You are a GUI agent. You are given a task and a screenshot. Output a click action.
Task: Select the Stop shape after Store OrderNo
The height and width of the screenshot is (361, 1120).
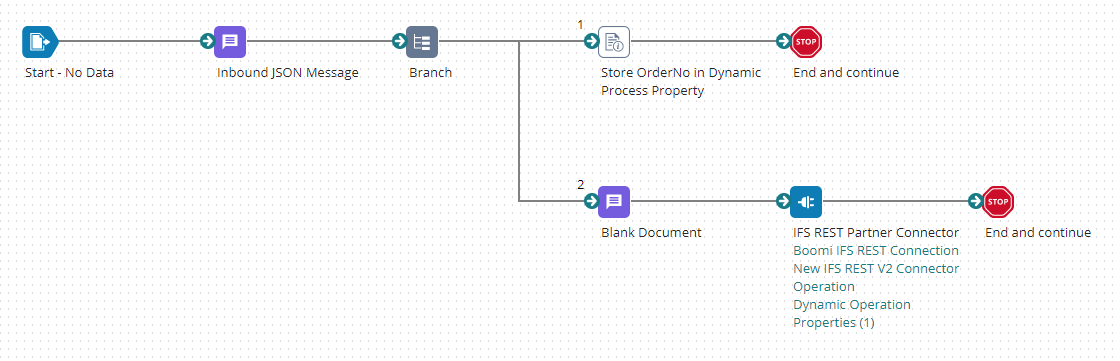coord(806,41)
